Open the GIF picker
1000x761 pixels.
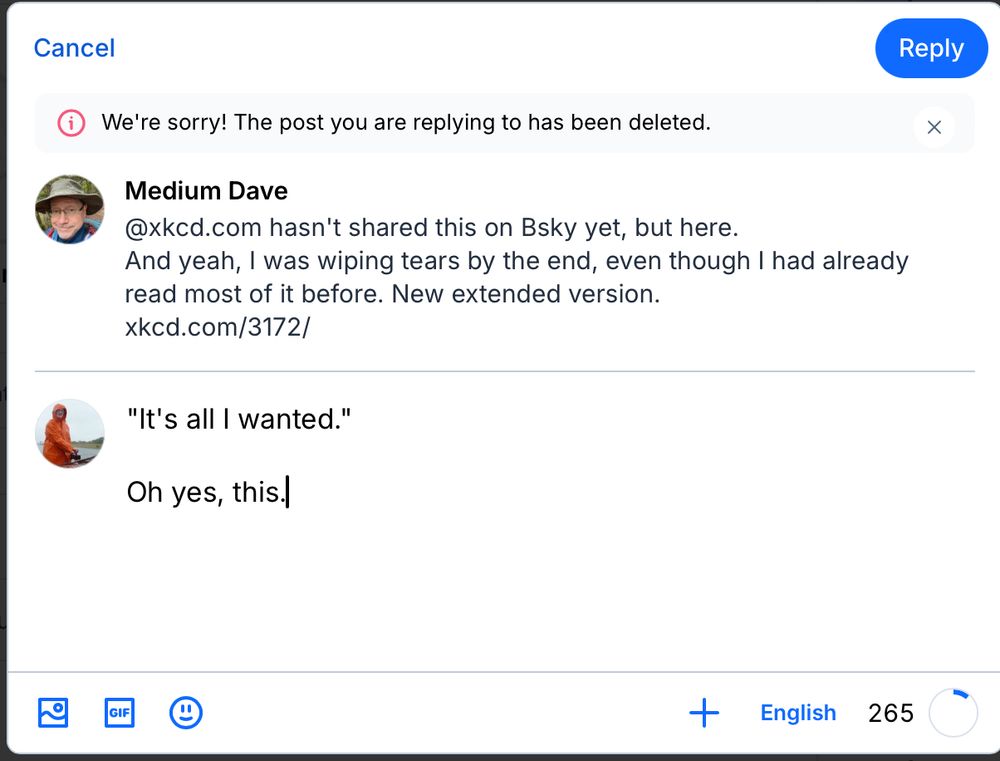pos(119,713)
